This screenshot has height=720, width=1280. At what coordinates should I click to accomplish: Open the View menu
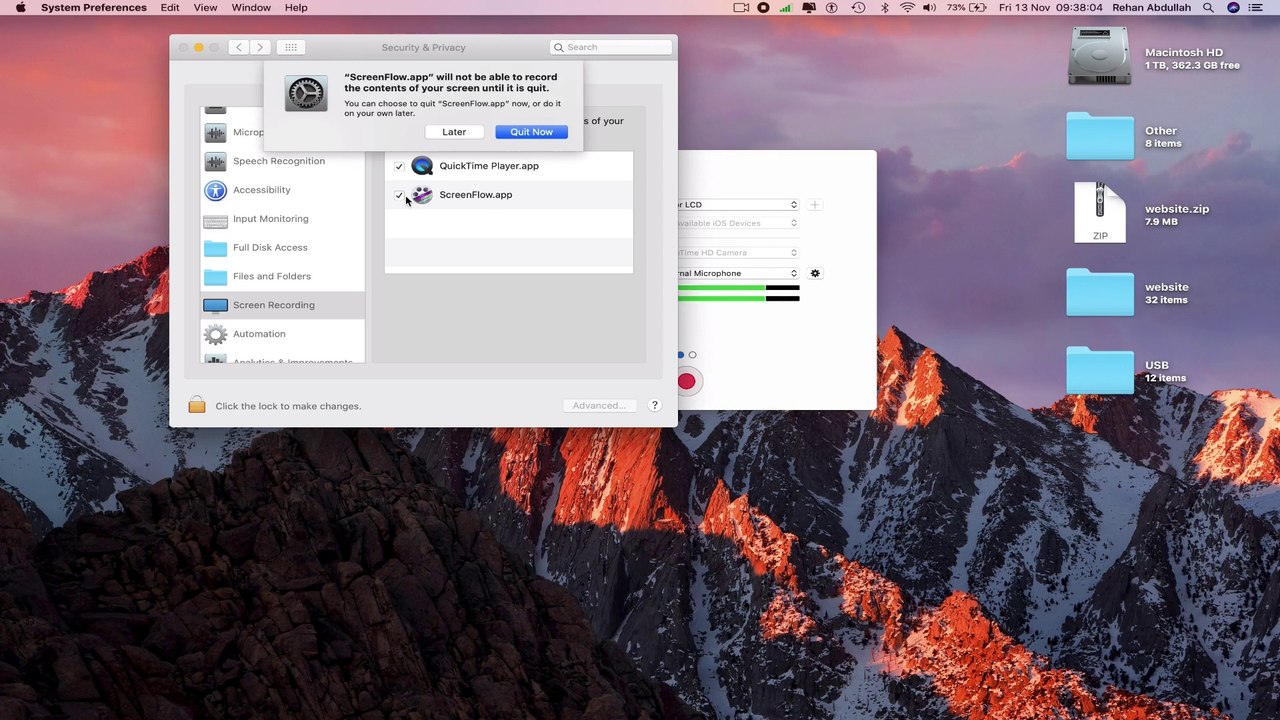point(205,7)
